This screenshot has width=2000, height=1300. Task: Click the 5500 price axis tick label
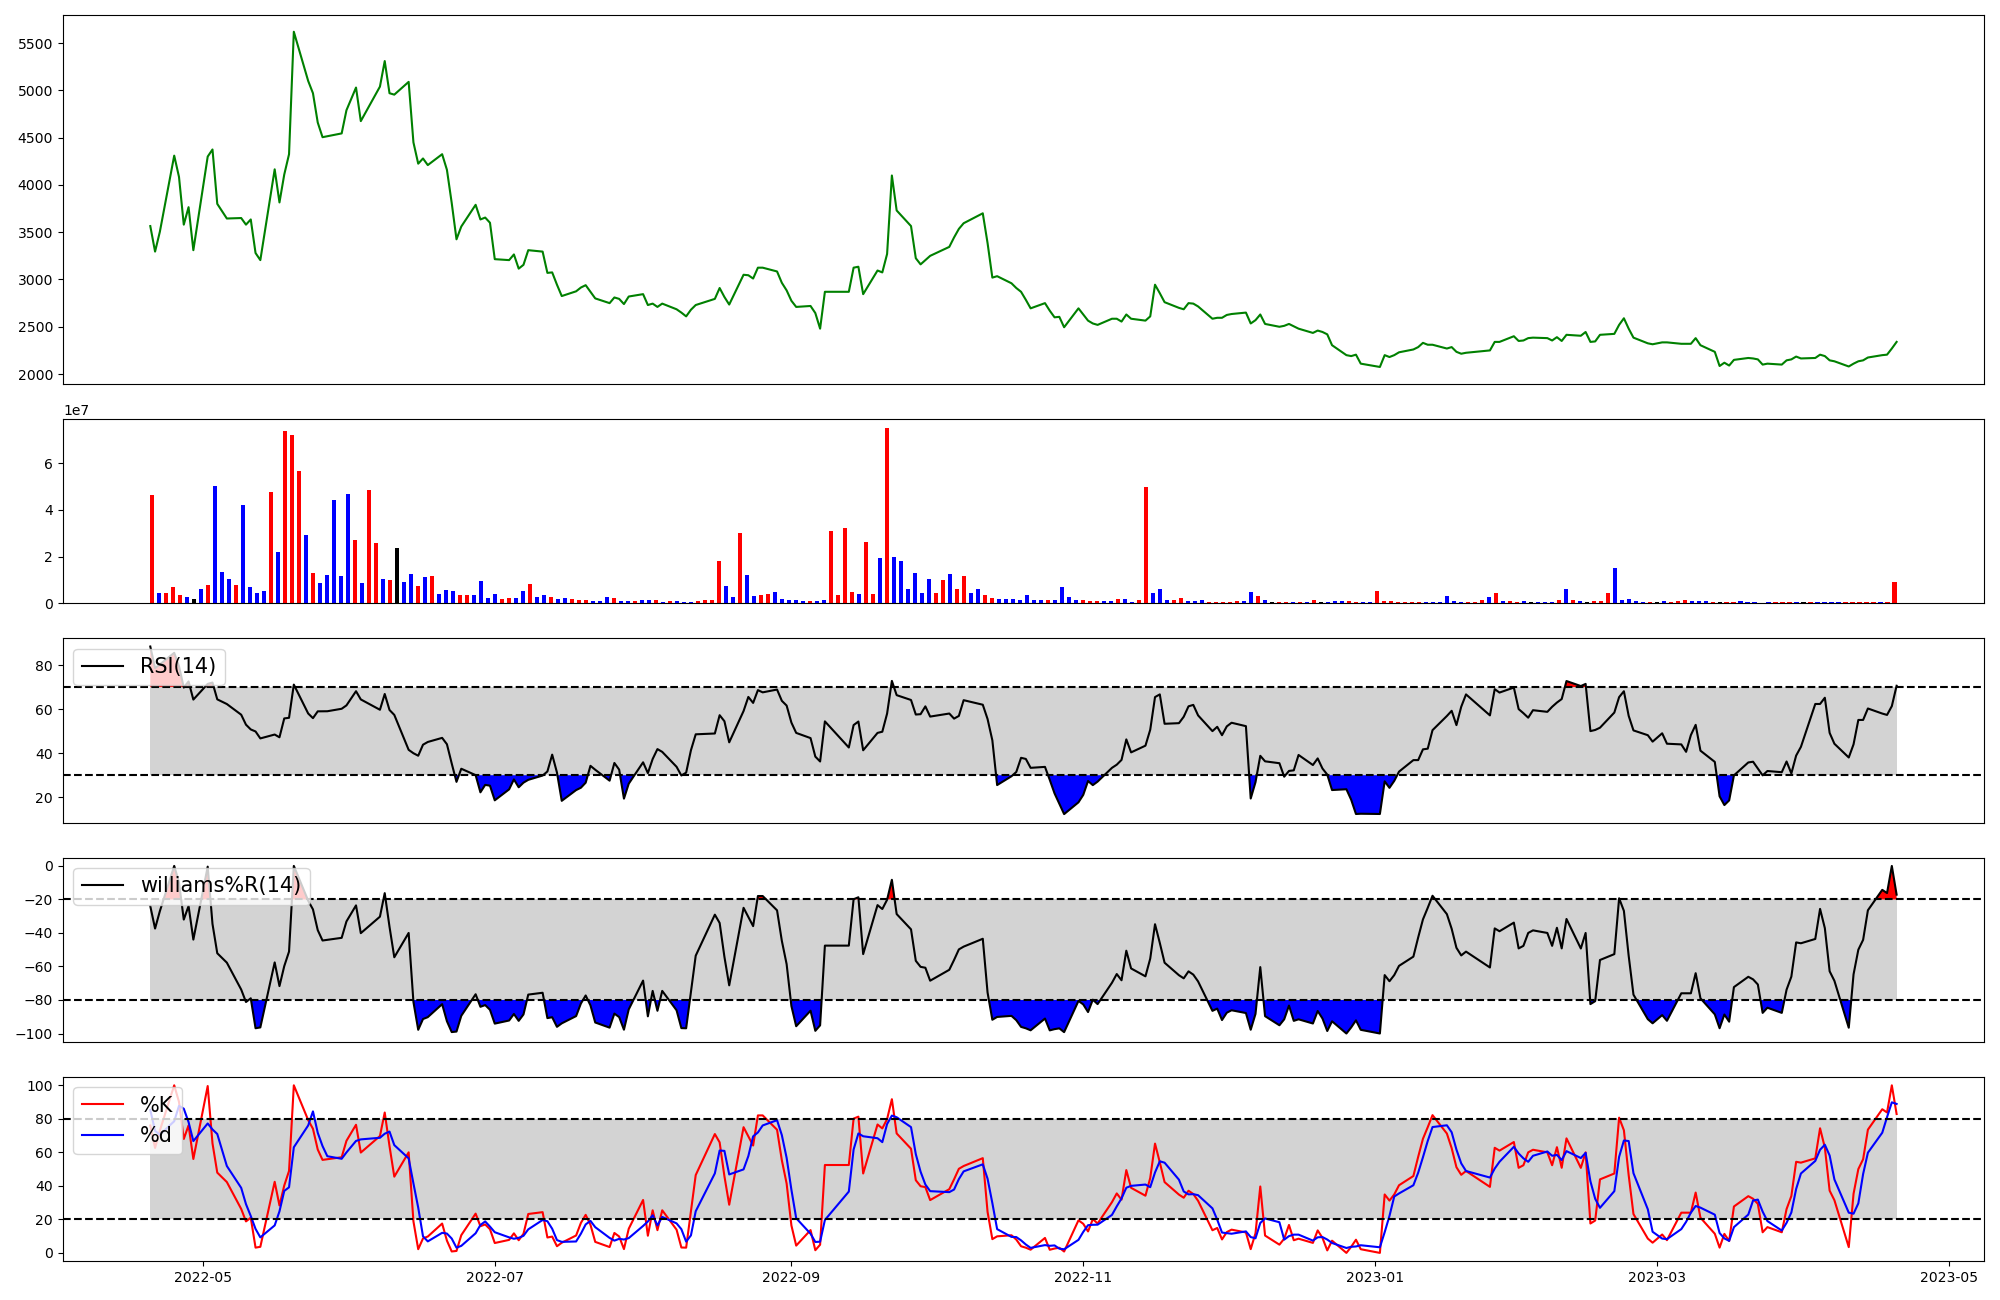[x=36, y=44]
